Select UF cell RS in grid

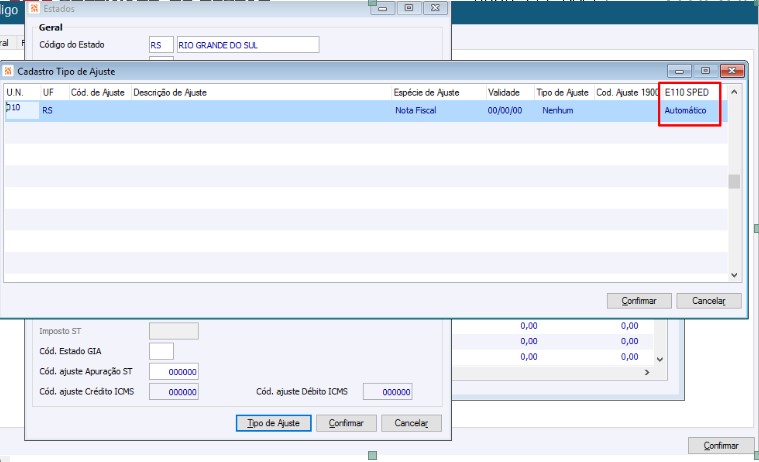tap(47, 110)
